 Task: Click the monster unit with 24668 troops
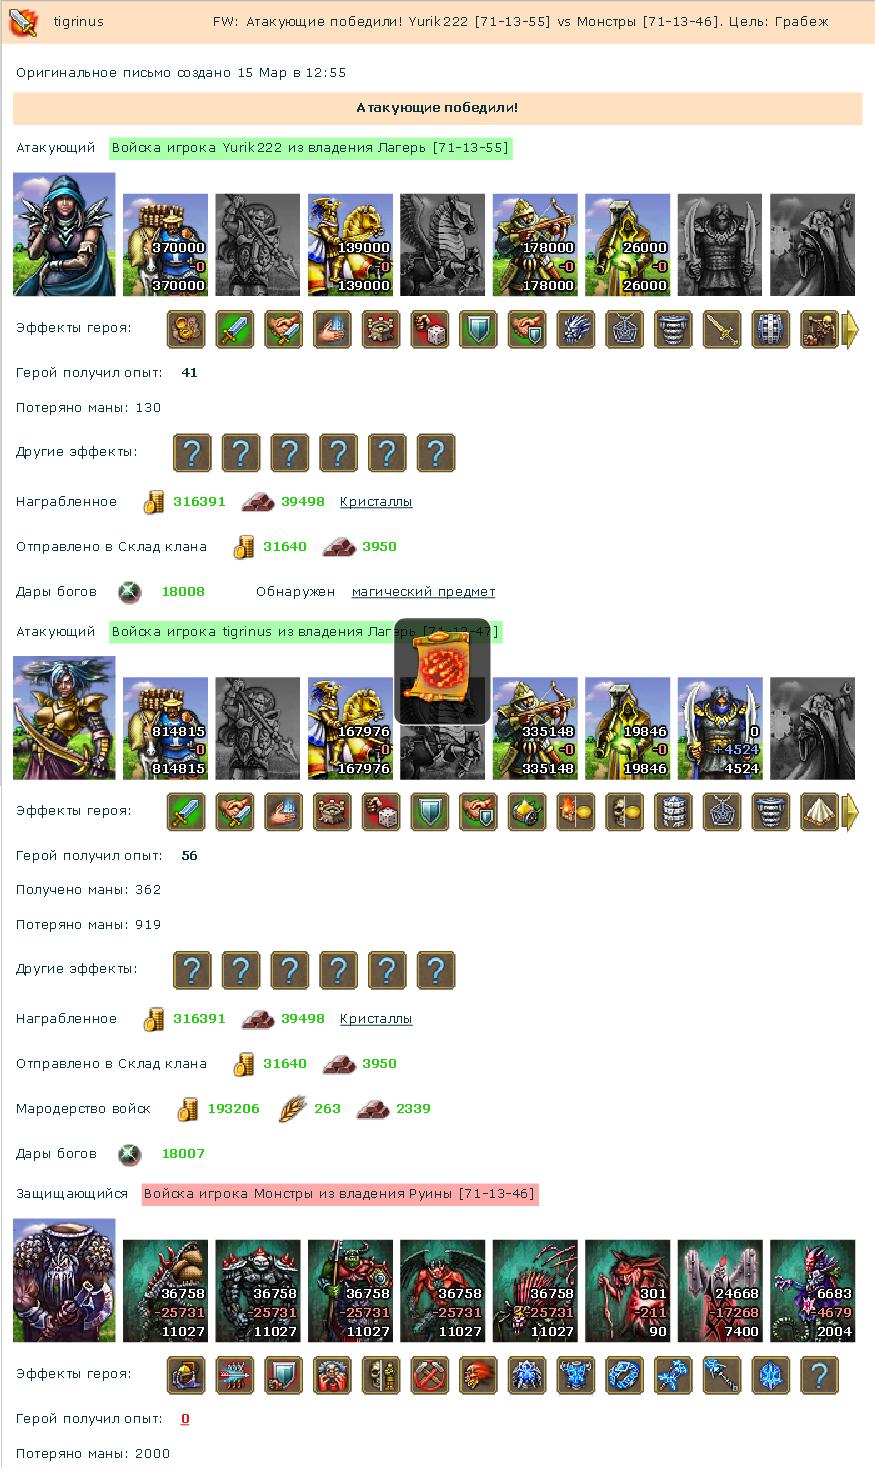point(720,1291)
